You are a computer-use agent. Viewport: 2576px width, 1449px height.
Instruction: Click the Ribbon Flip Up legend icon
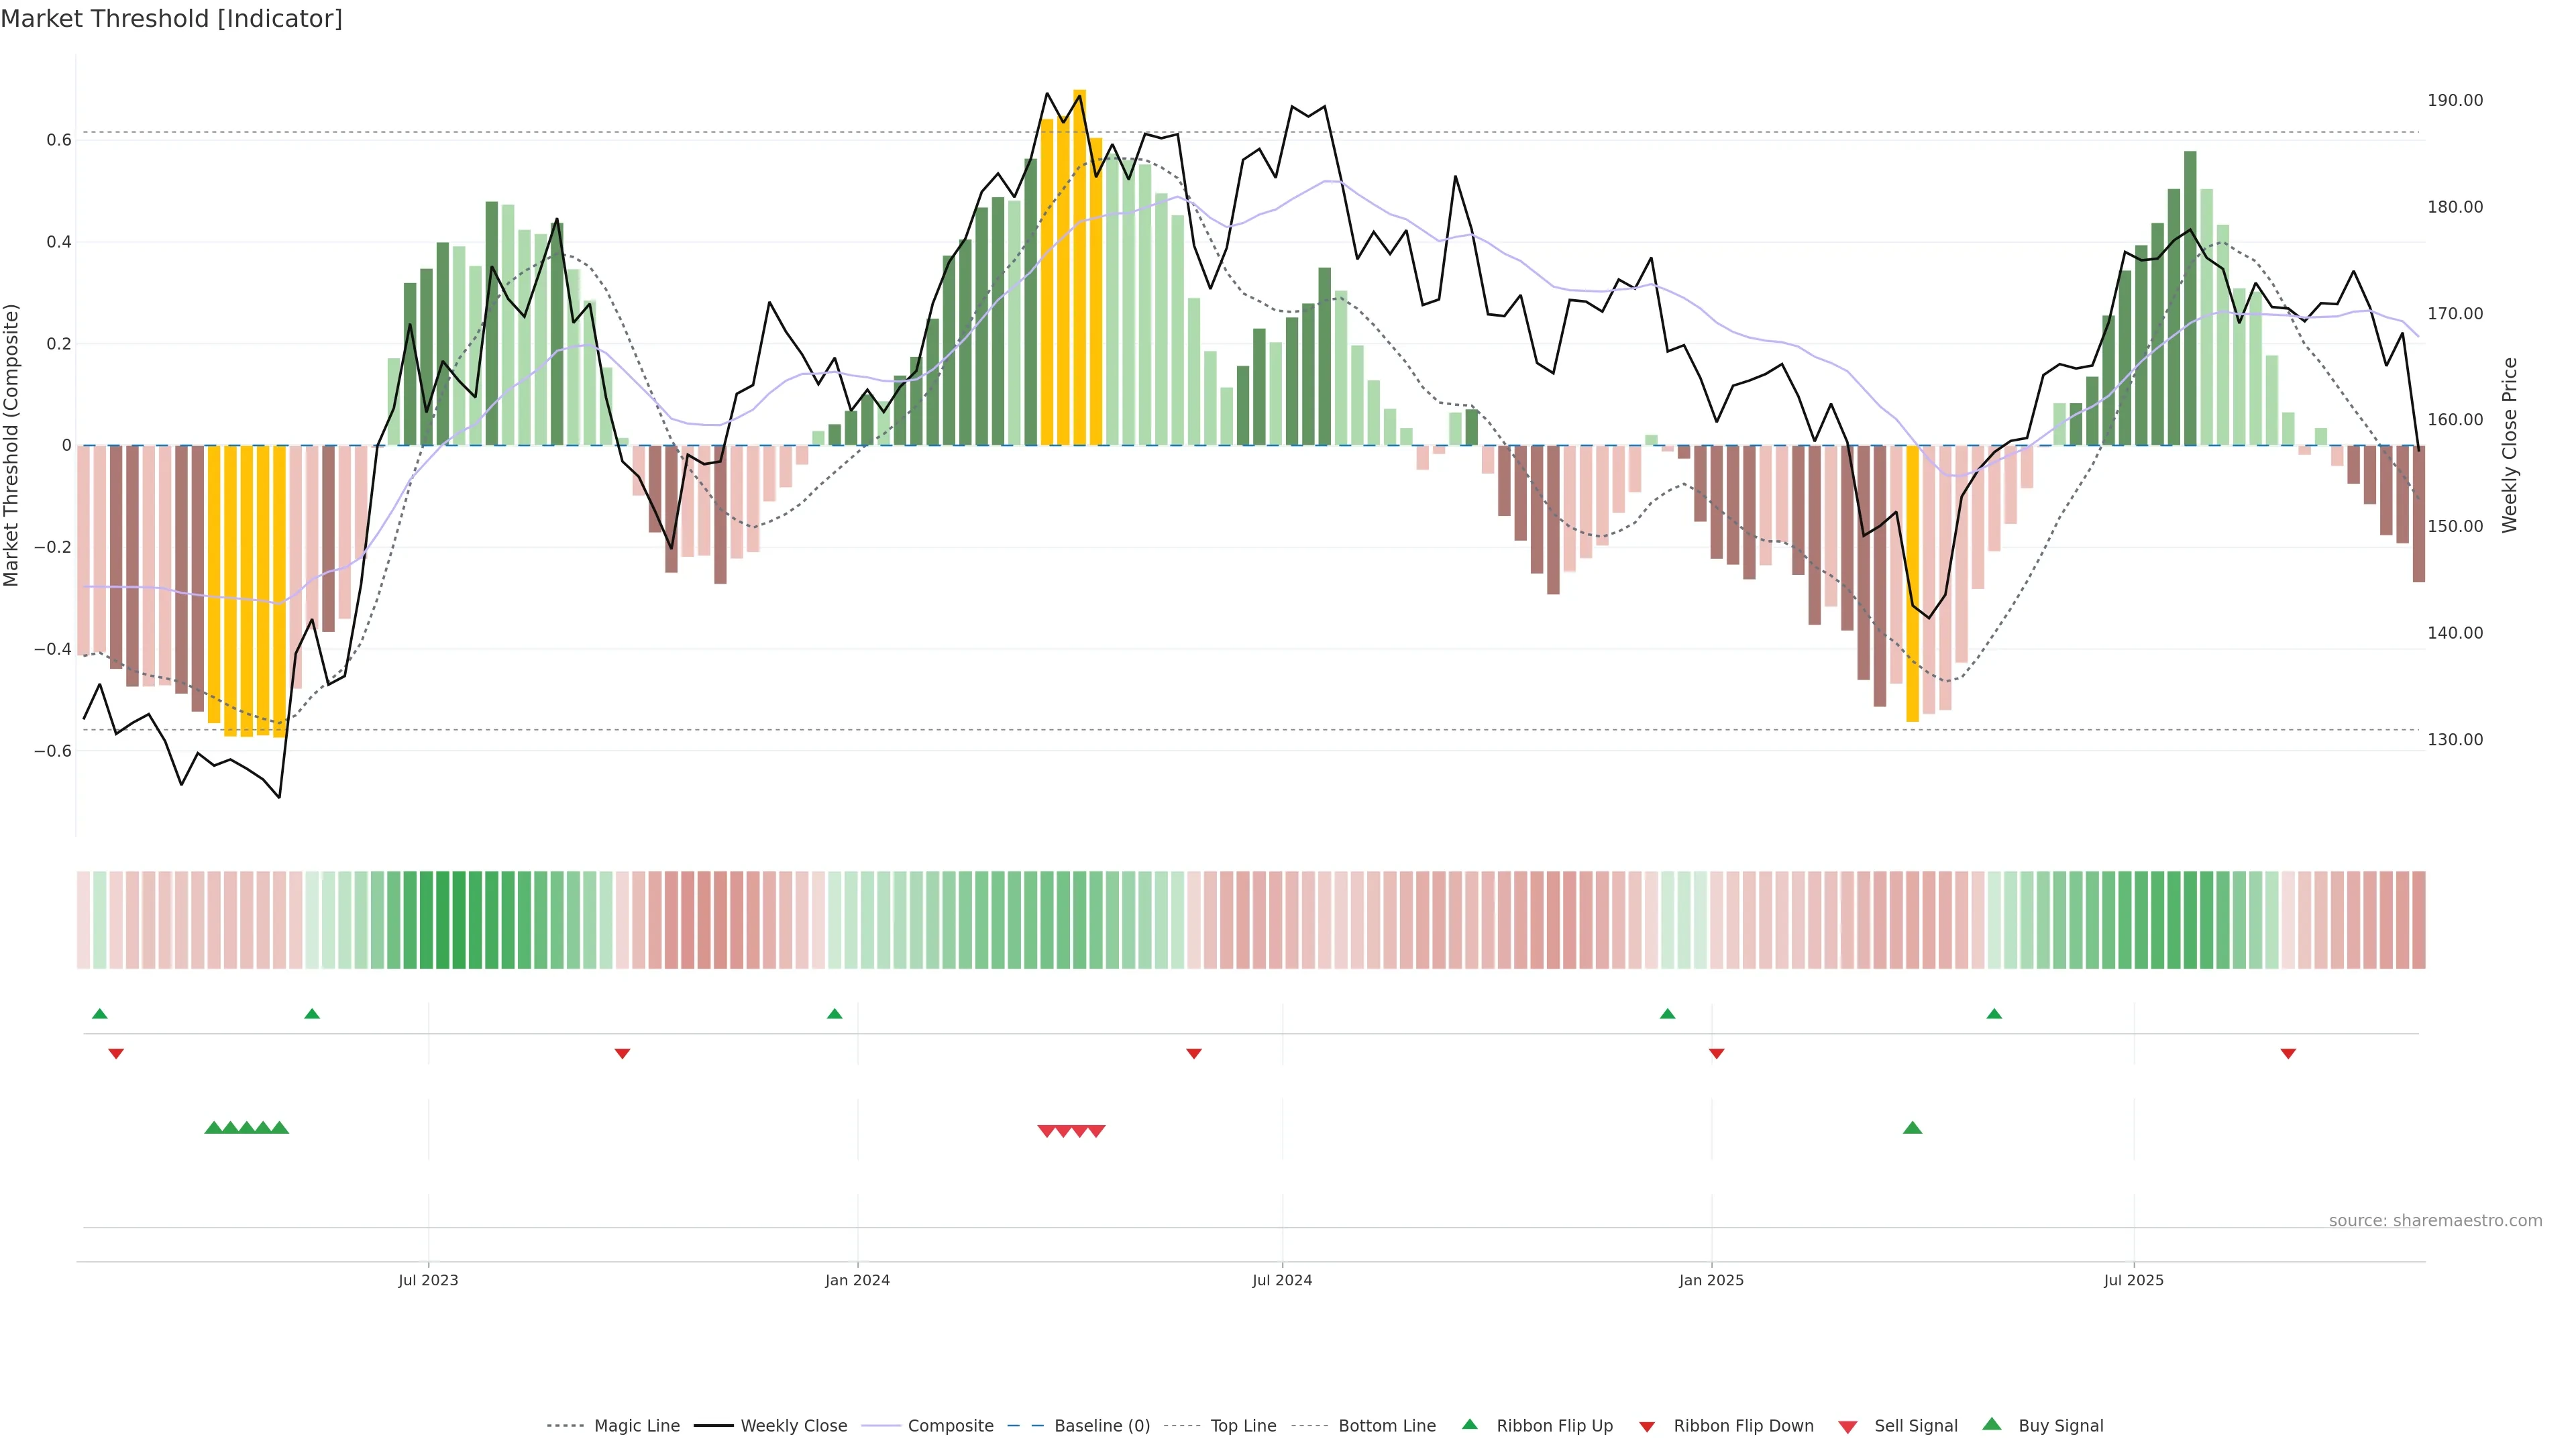1469,1424
